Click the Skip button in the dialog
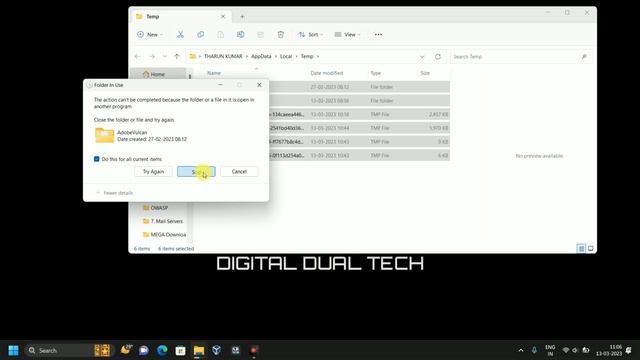640x360 pixels. [196, 171]
